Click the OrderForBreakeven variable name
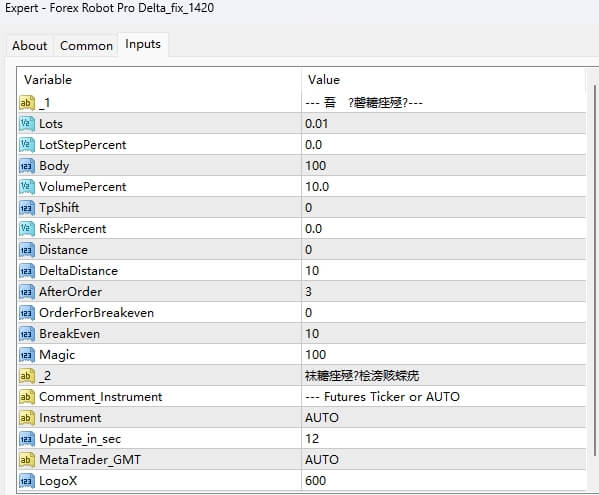Screen dimensions: 599x495 (96, 313)
